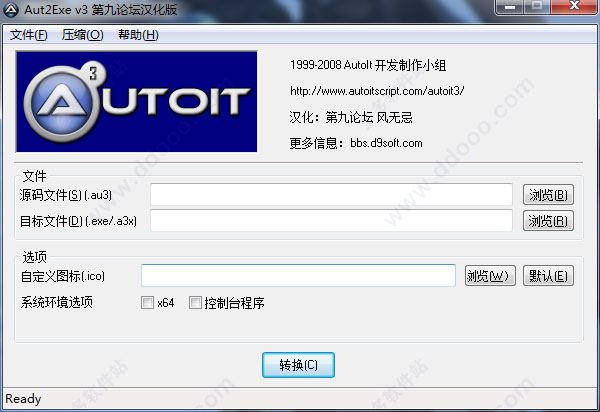Image resolution: width=600 pixels, height=412 pixels.
Task: Click the 转换(C) convert button
Action: pos(298,365)
